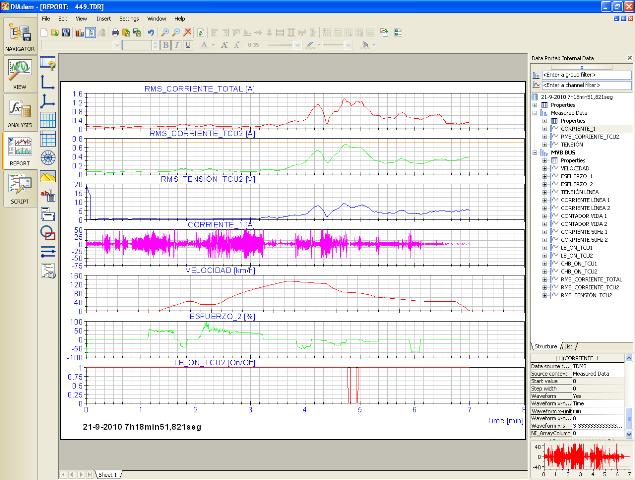Open the Help menu
This screenshot has width=635, height=480.
(179, 19)
